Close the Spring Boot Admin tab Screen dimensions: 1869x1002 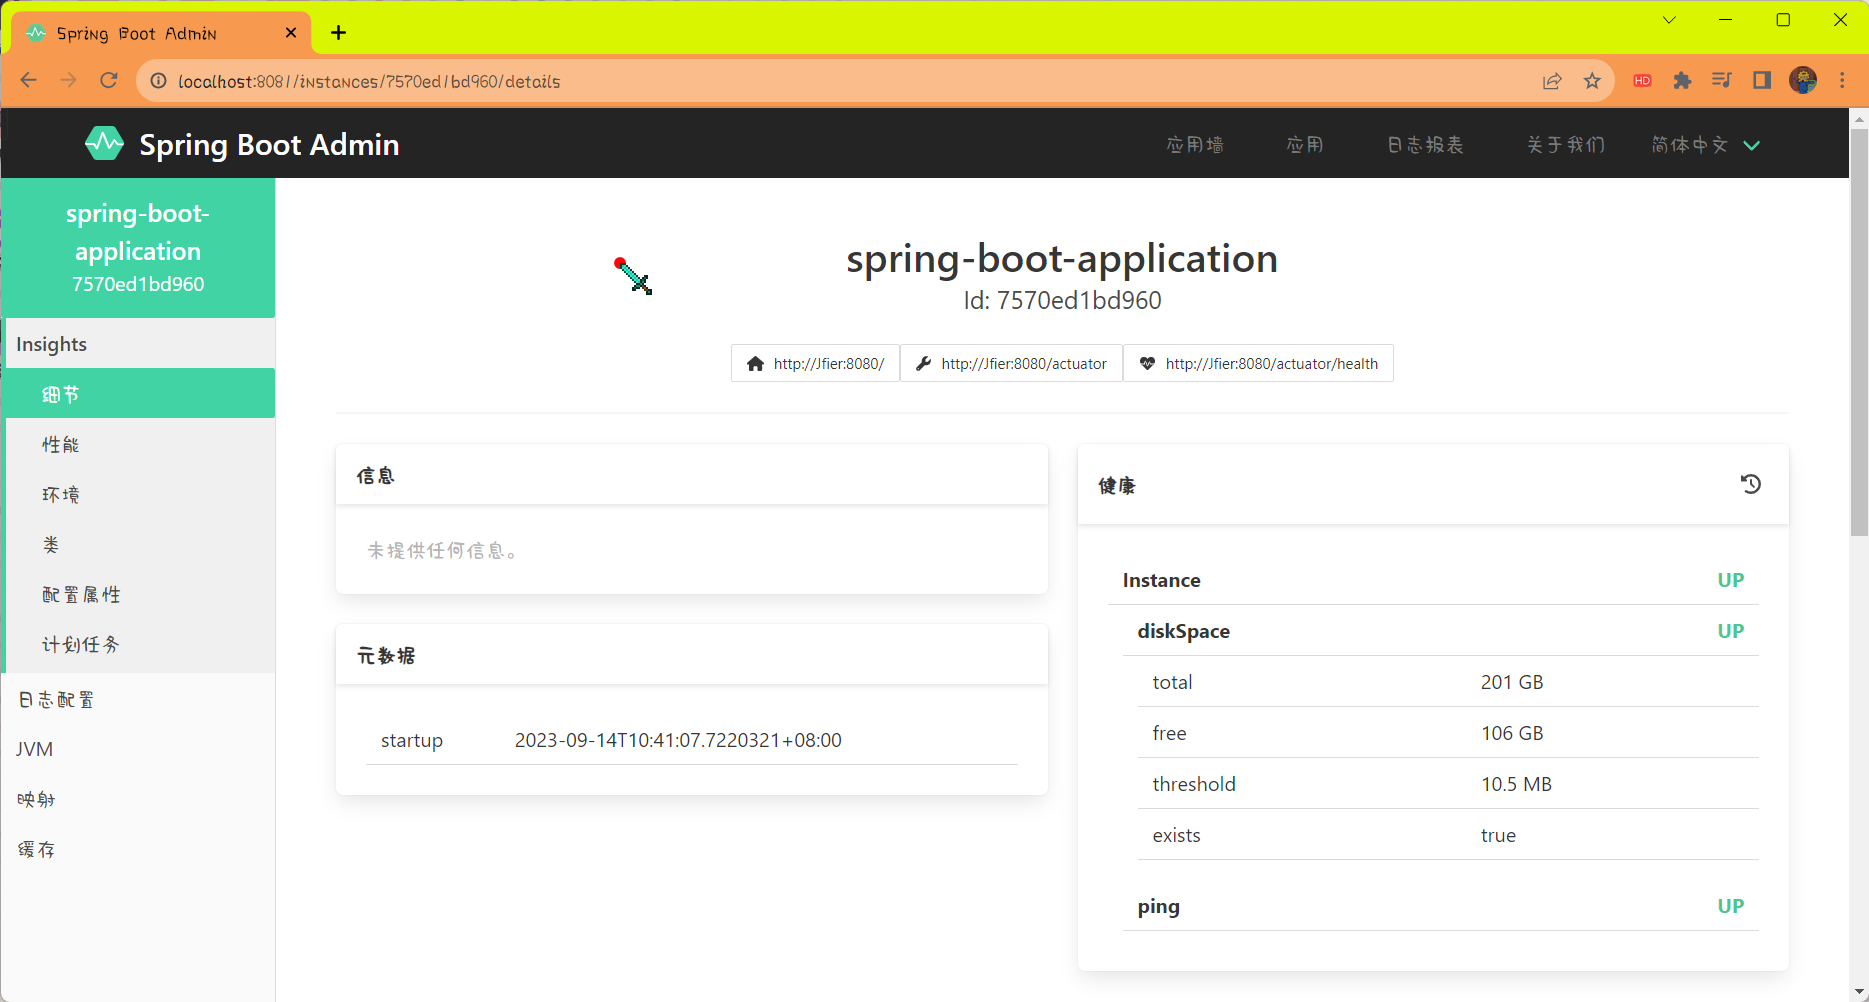[291, 33]
